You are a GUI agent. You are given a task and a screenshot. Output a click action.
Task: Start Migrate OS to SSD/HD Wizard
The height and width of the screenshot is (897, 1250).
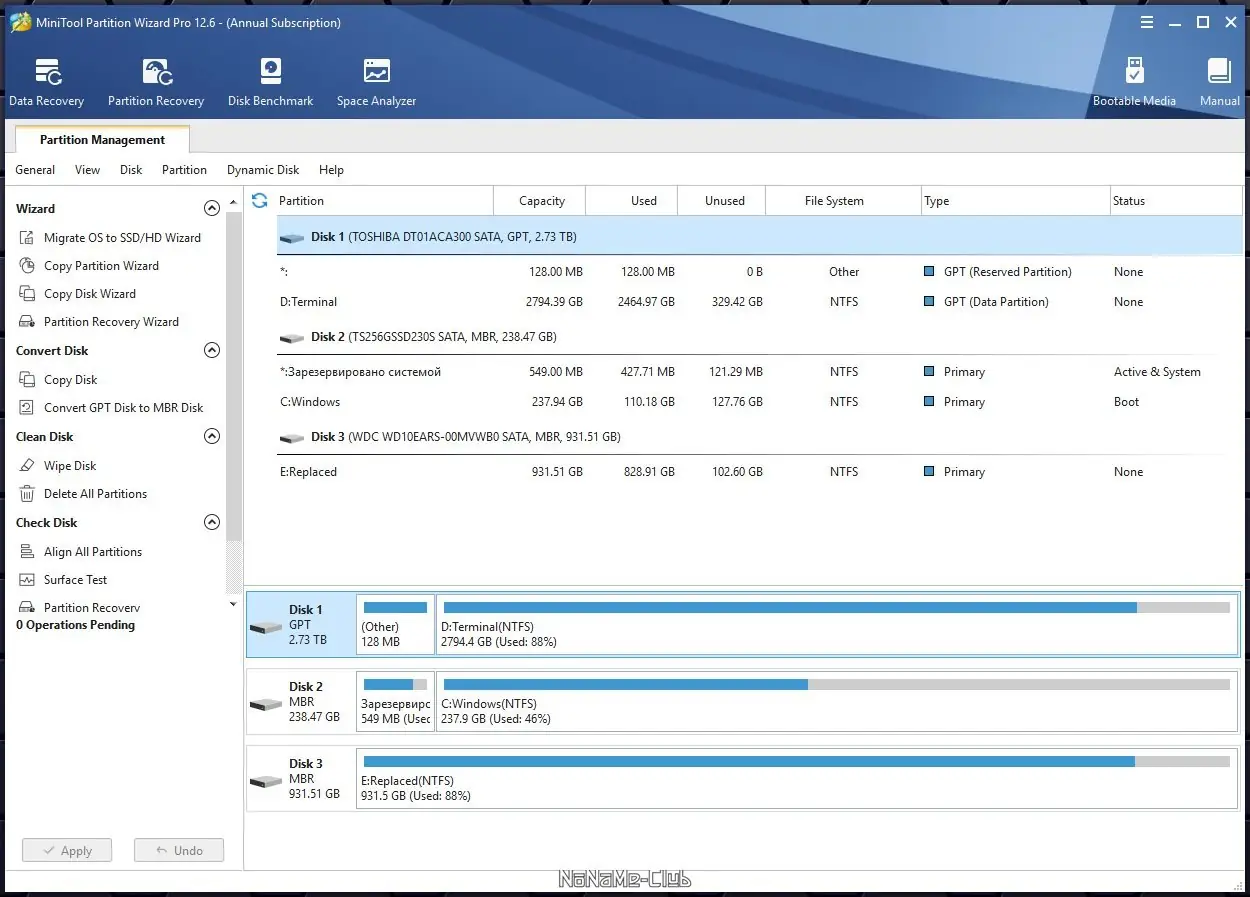(x=122, y=238)
